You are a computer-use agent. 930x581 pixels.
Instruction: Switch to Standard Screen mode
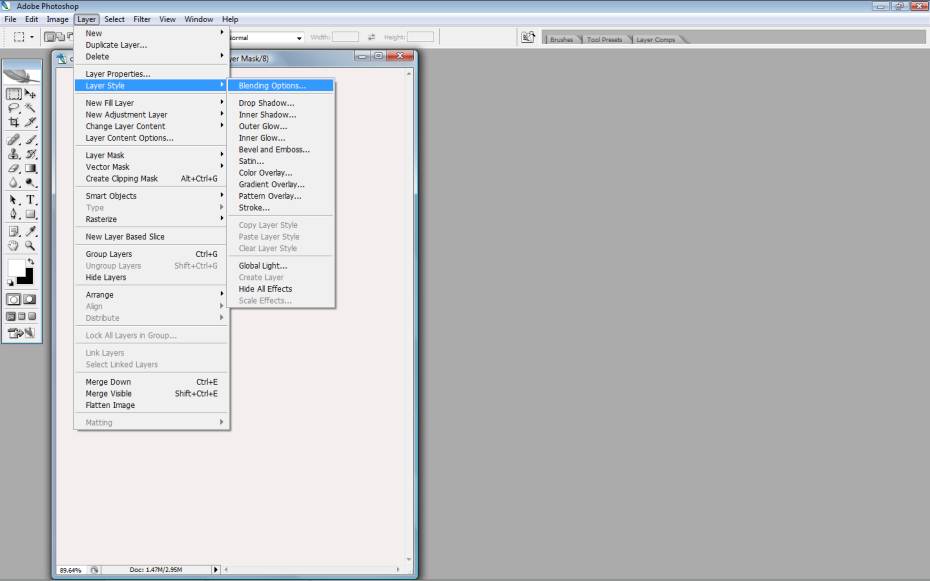11,317
